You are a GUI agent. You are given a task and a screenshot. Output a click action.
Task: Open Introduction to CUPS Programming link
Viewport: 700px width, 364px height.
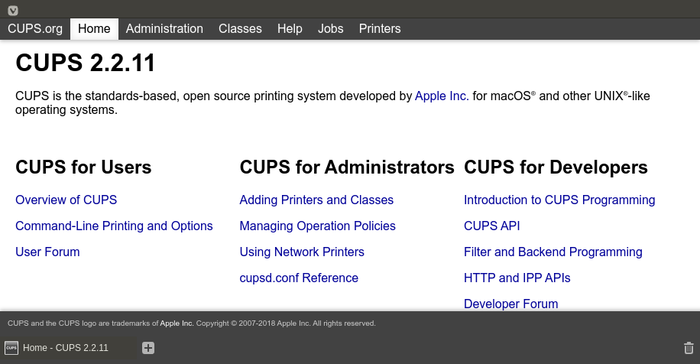[x=559, y=200]
